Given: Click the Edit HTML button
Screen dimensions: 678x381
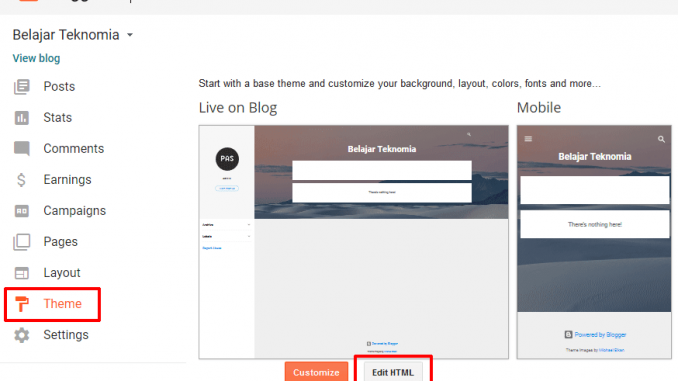Looking at the screenshot, I should [x=393, y=372].
